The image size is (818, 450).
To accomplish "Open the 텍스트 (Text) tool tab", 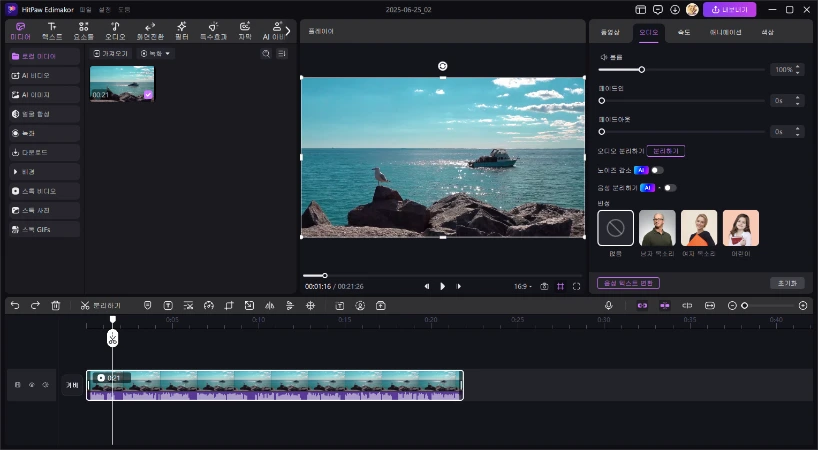I will coord(52,31).
